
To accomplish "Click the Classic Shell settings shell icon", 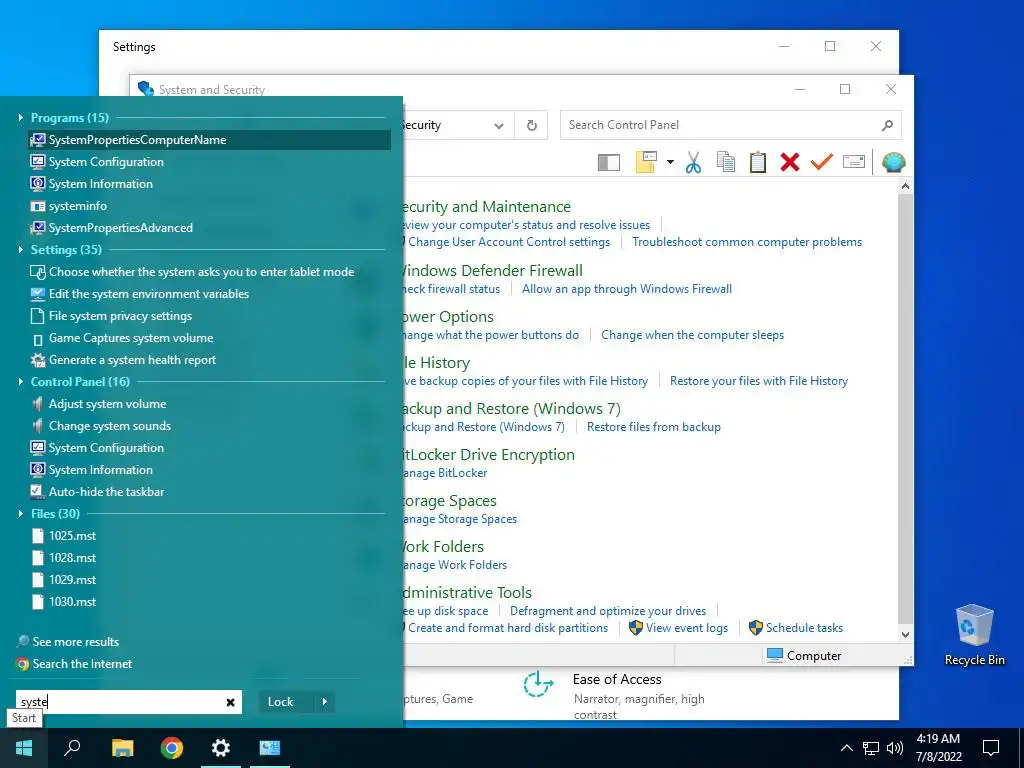I will [x=893, y=162].
